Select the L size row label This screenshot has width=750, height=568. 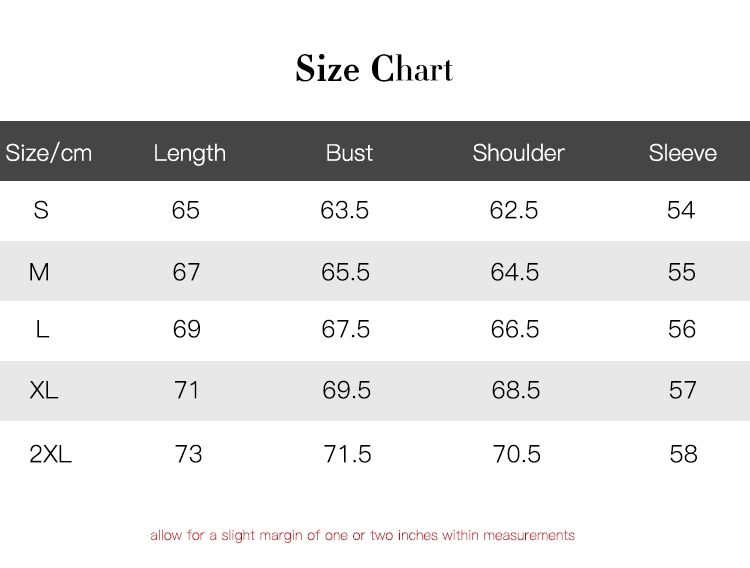coord(42,330)
